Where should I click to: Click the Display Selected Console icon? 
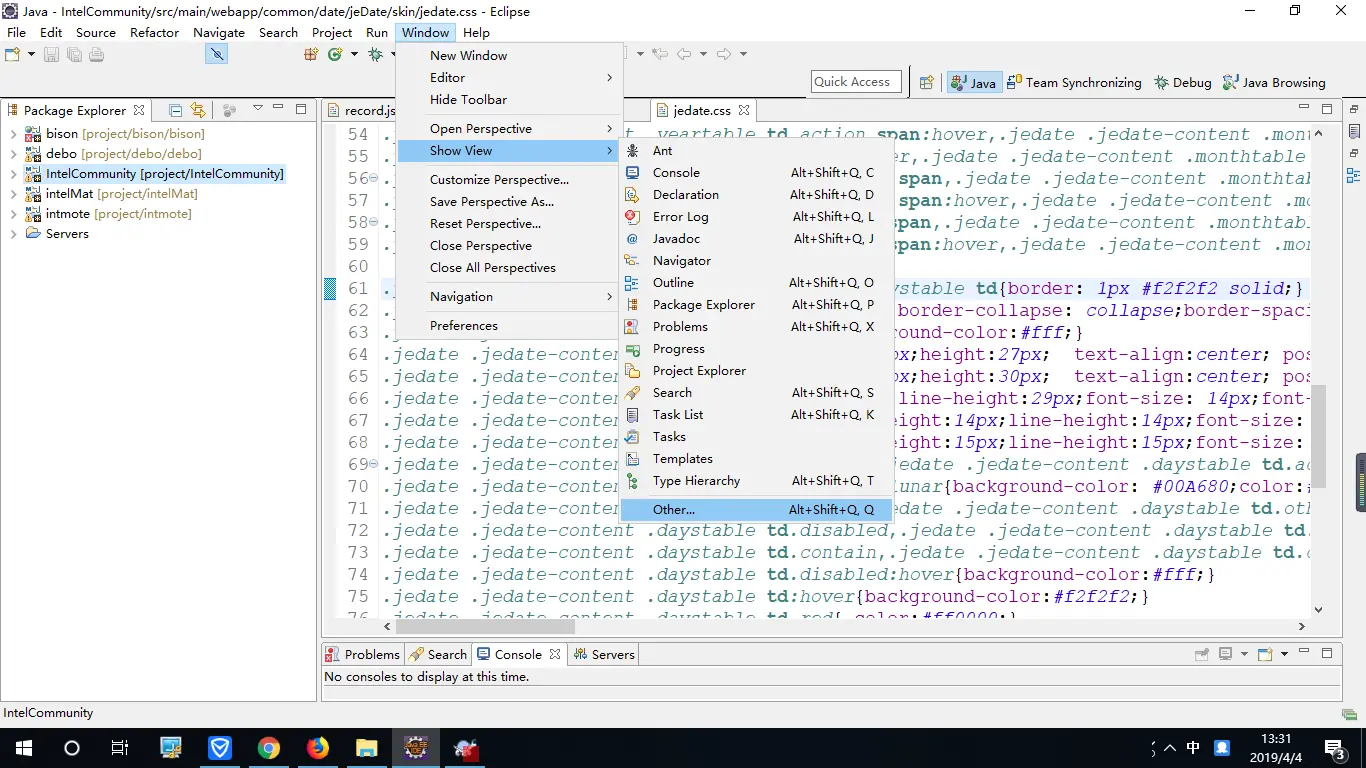point(1225,654)
